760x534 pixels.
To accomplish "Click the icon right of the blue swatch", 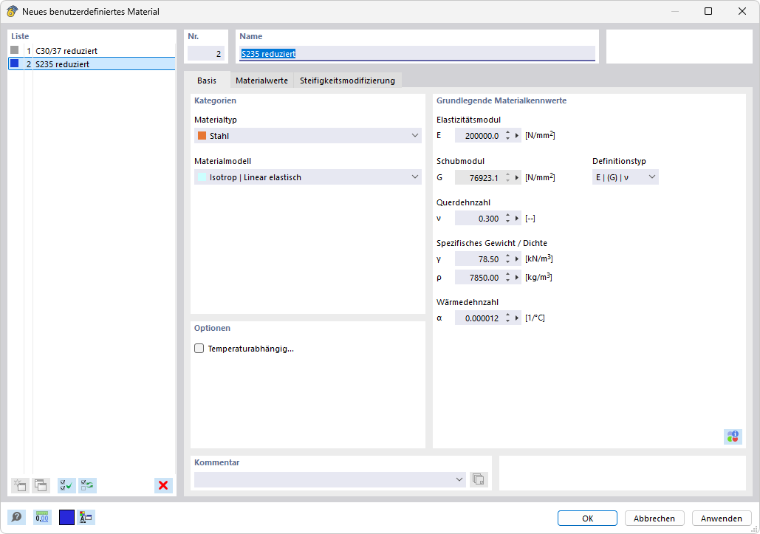I will coord(87,518).
